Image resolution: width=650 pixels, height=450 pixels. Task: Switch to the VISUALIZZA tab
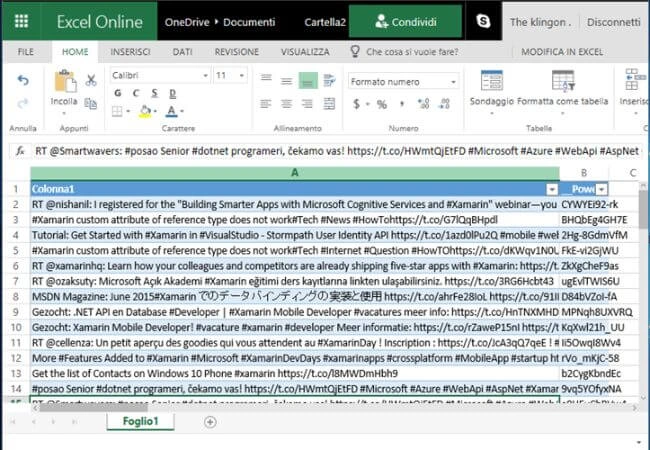point(305,52)
